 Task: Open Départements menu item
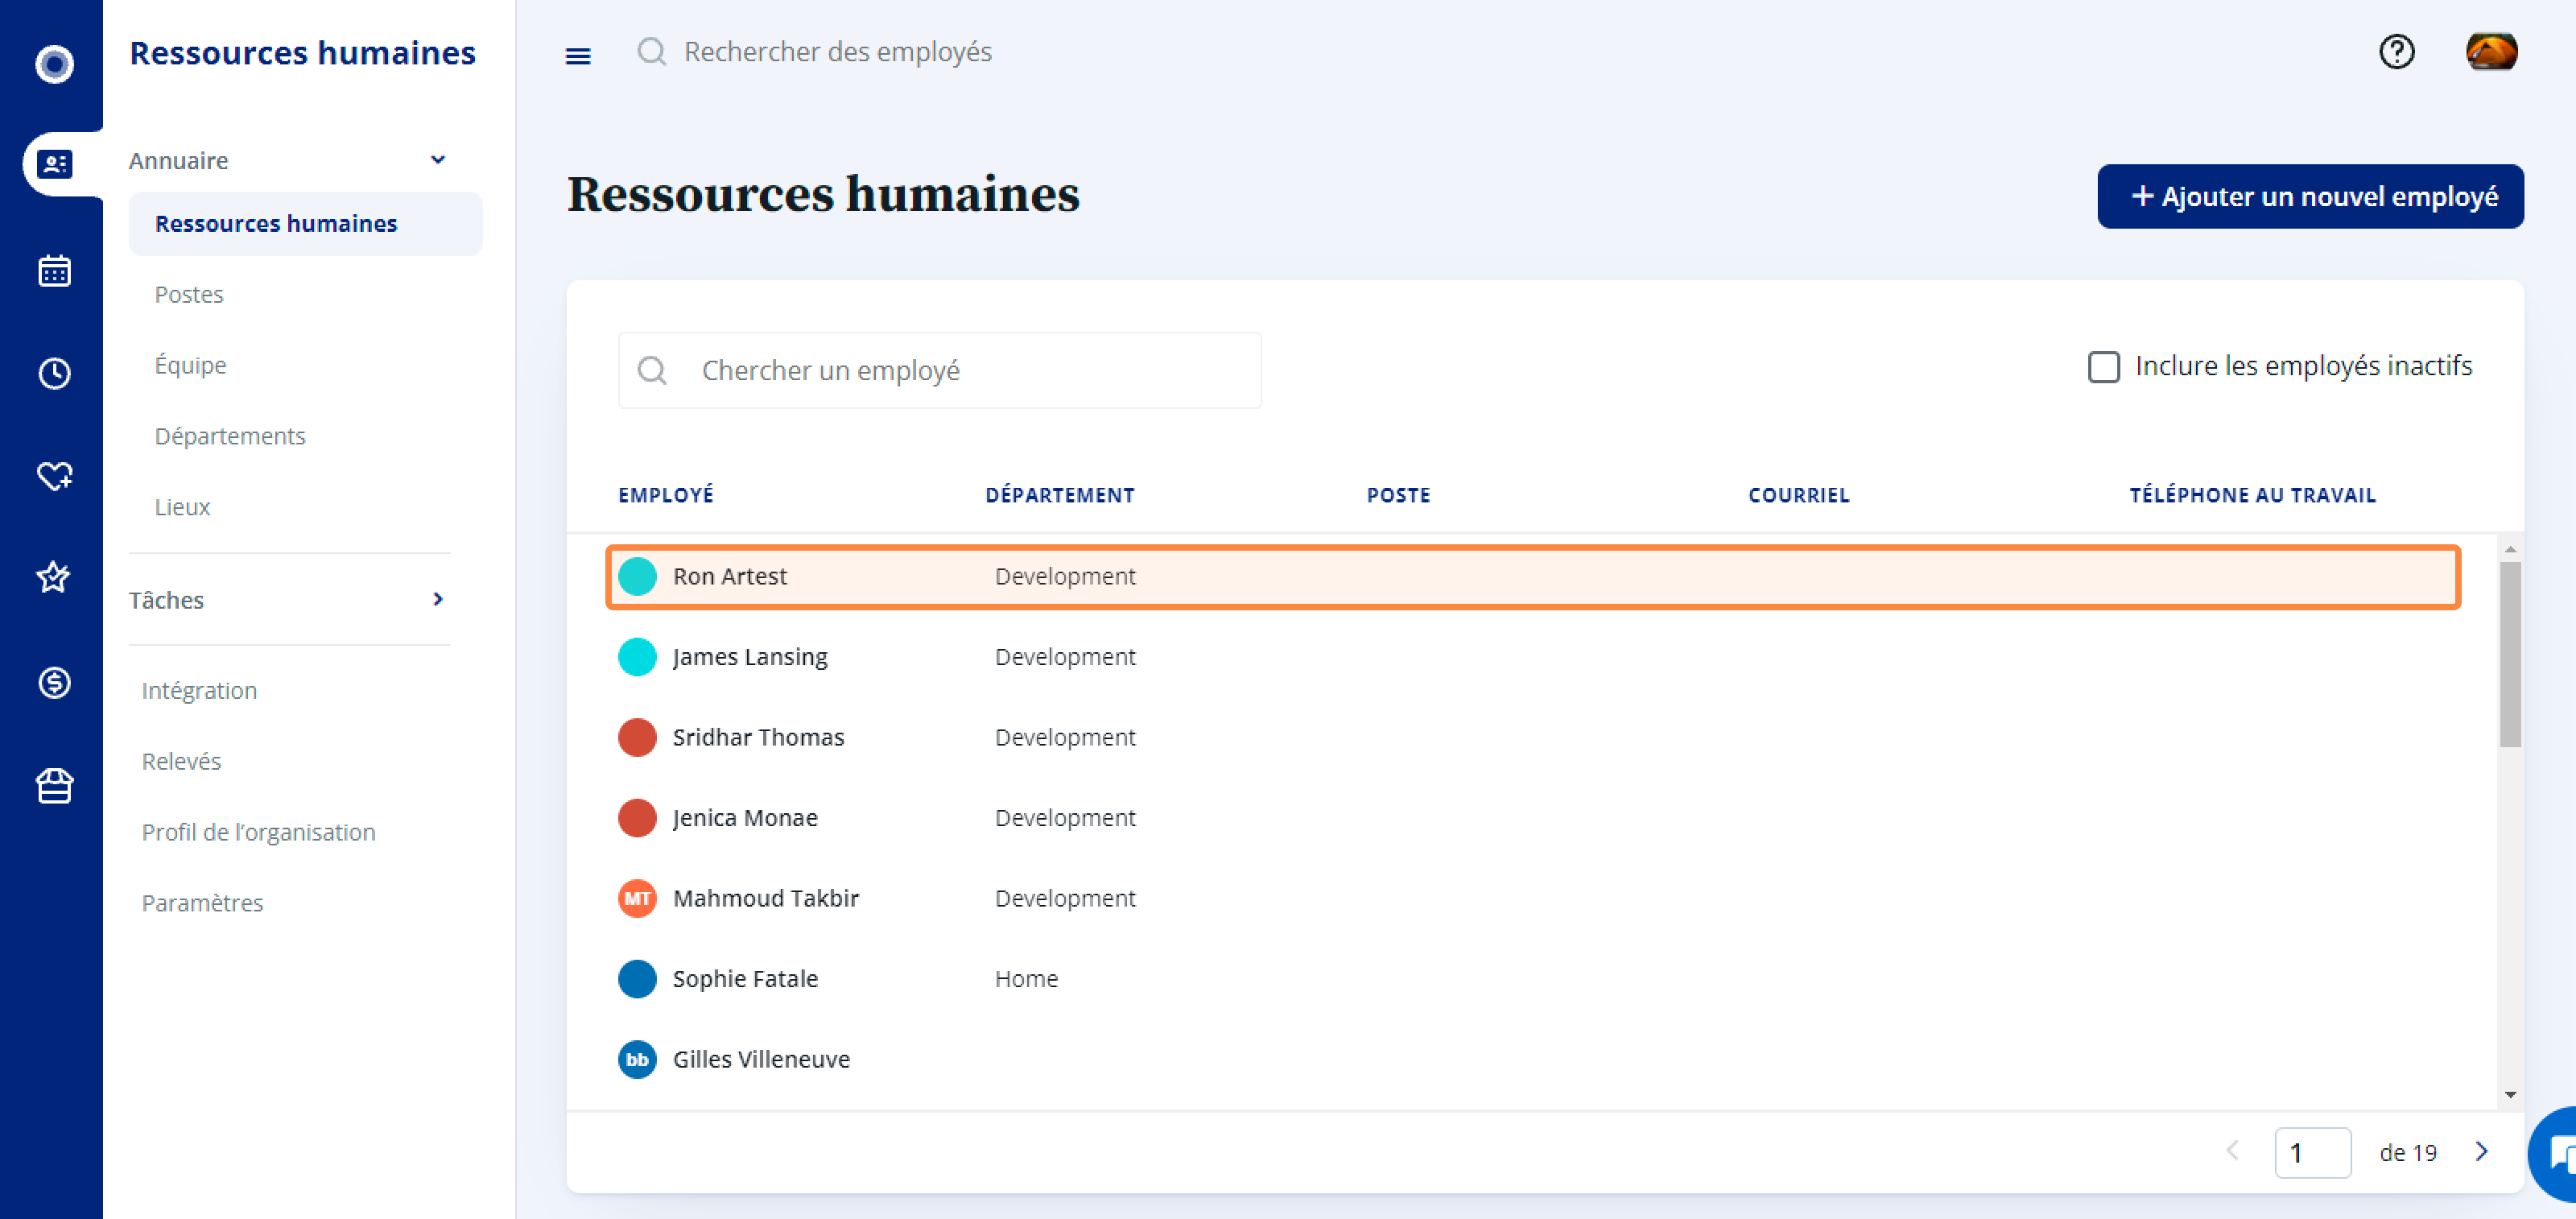point(230,437)
